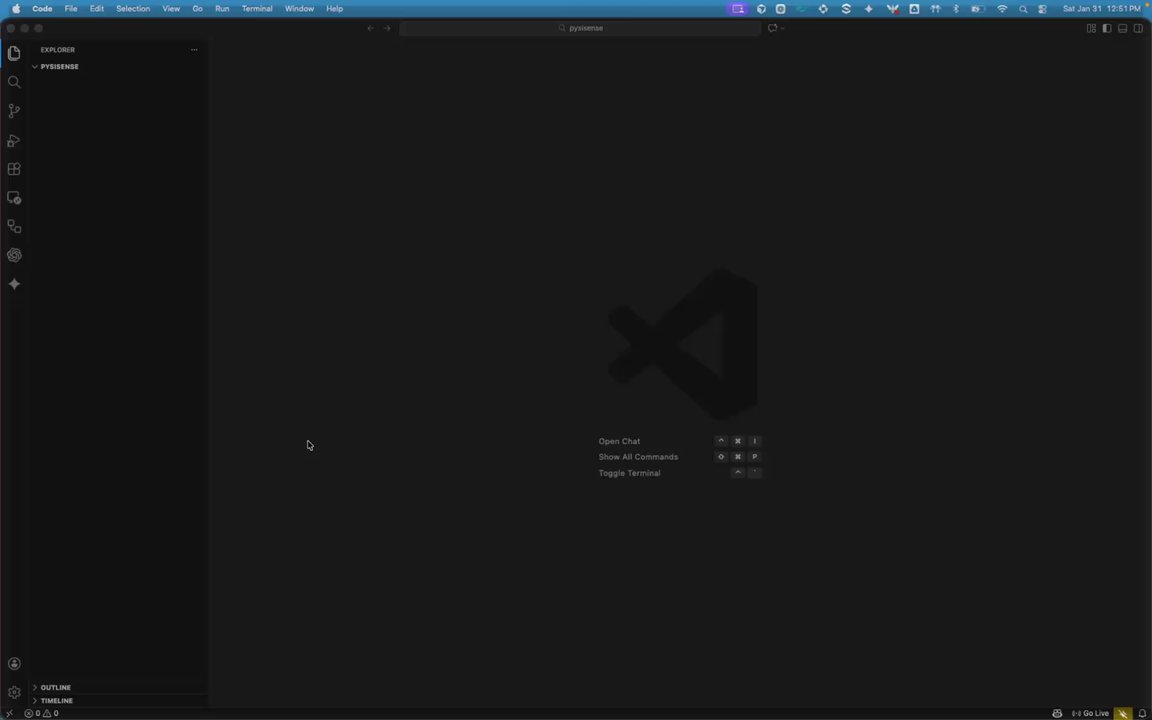Screen dimensions: 1152x720
Task: Open the Copilot chat icon in the title bar
Action: click(x=772, y=28)
